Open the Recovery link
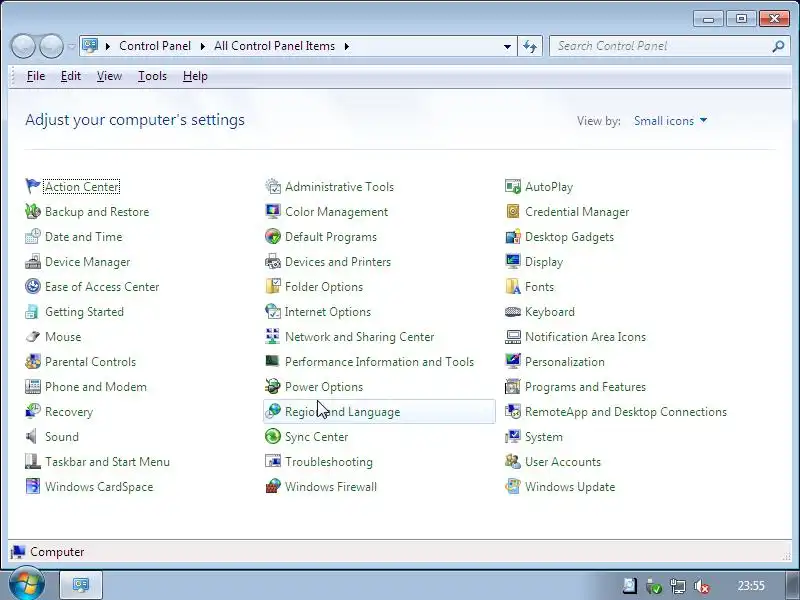 (x=69, y=412)
